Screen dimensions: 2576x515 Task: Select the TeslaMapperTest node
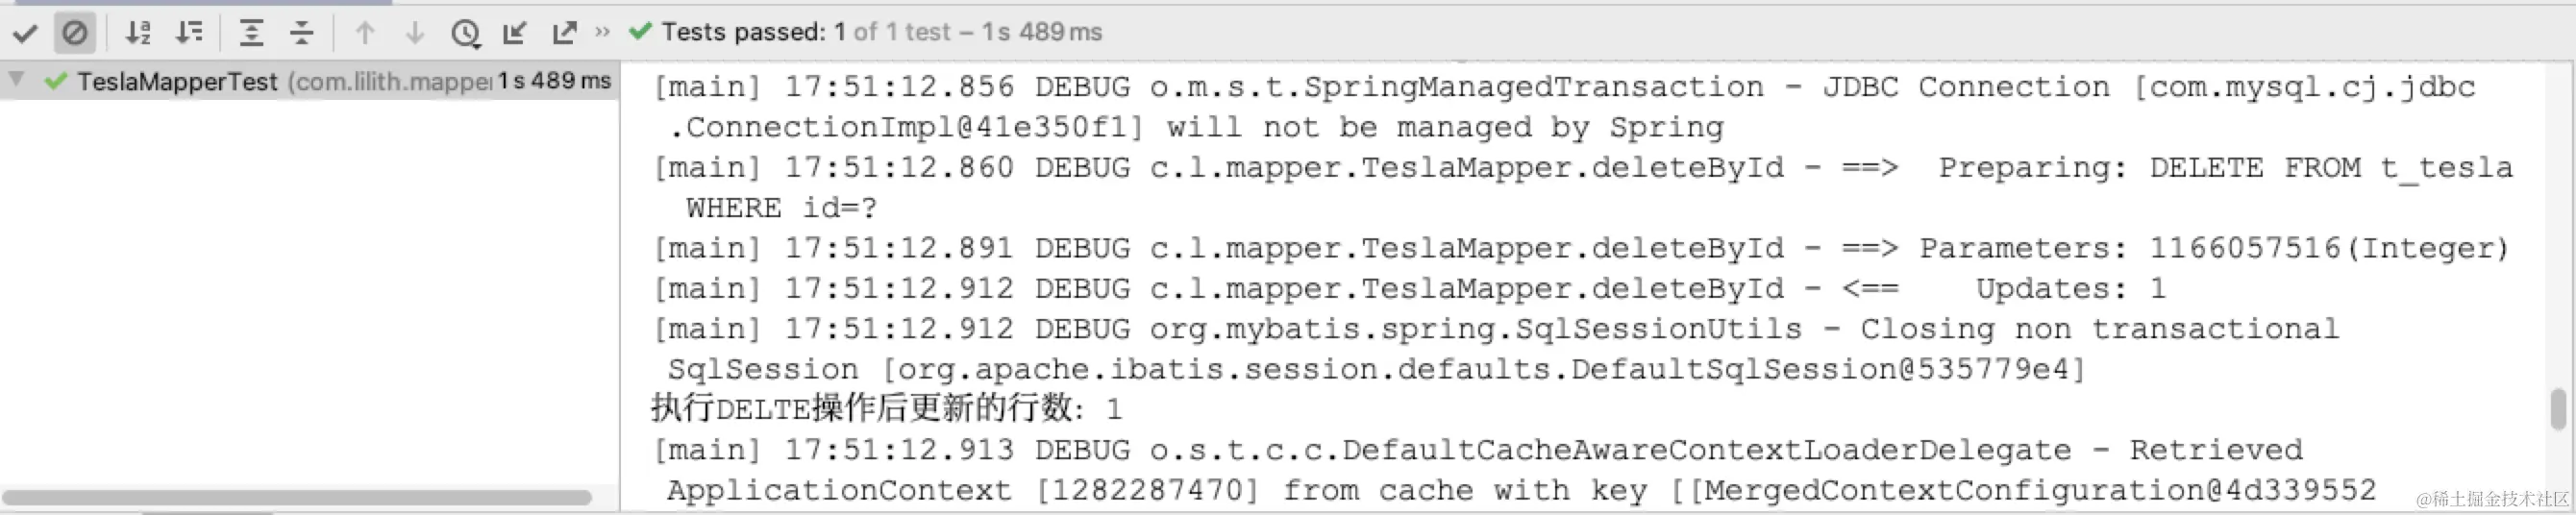coord(310,81)
